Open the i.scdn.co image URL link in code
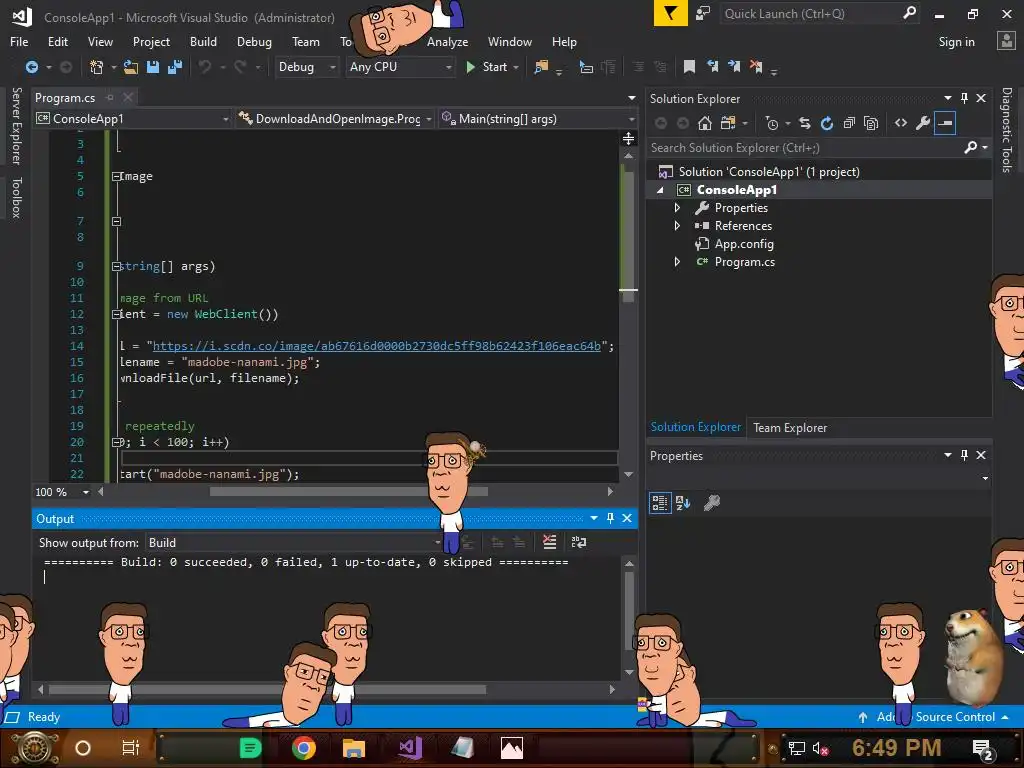This screenshot has height=768, width=1024. click(x=376, y=346)
